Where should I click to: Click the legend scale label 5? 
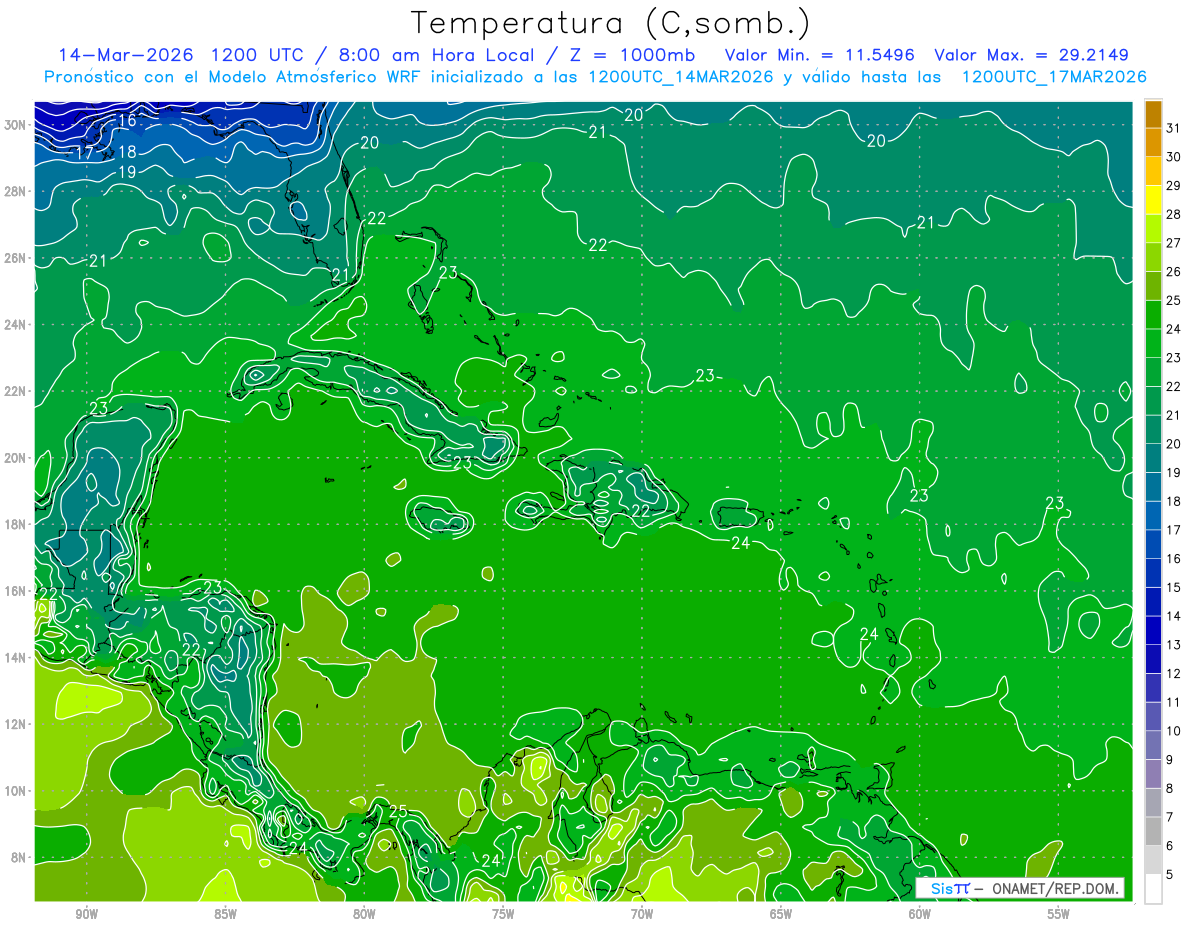click(1170, 875)
